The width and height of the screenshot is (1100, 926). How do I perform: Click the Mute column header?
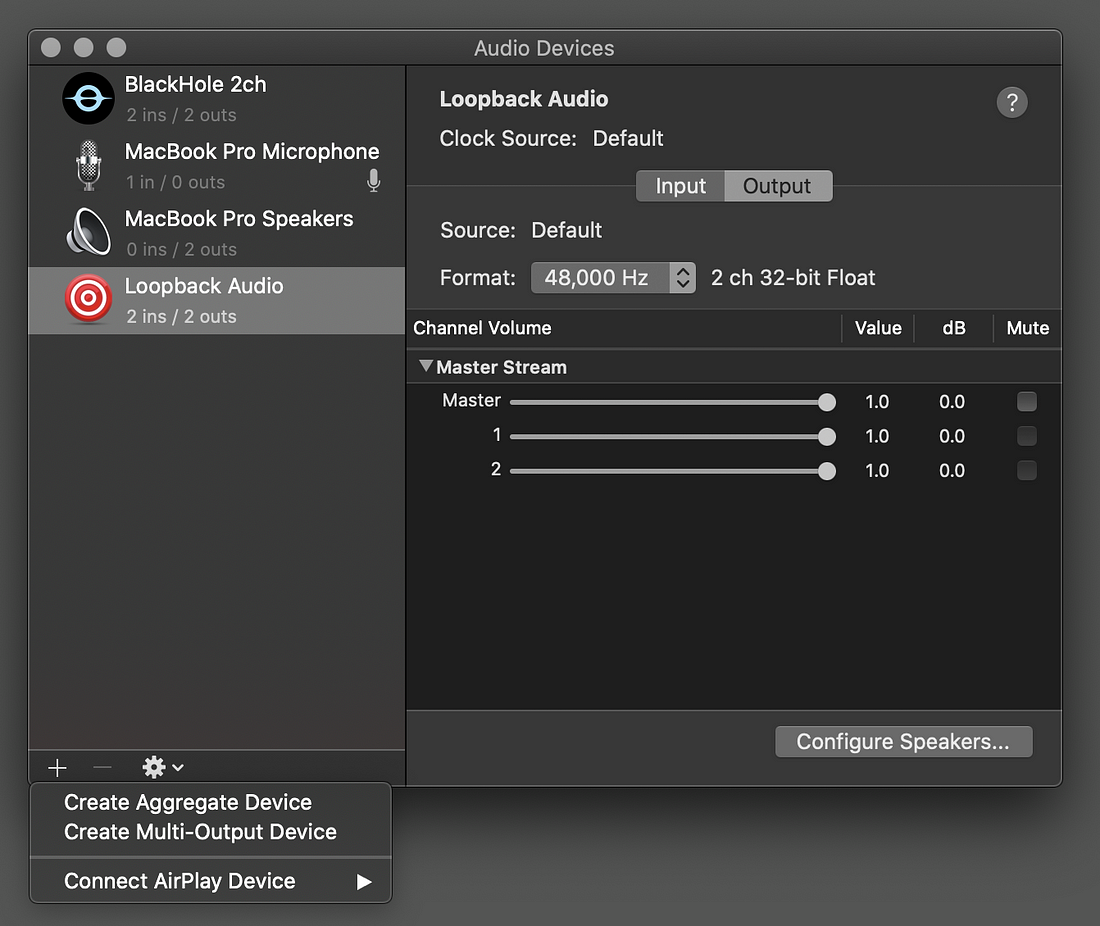(1028, 328)
